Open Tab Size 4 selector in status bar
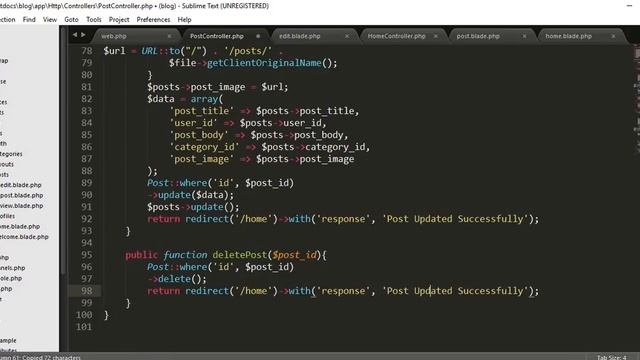This screenshot has width=640, height=360. pos(611,357)
